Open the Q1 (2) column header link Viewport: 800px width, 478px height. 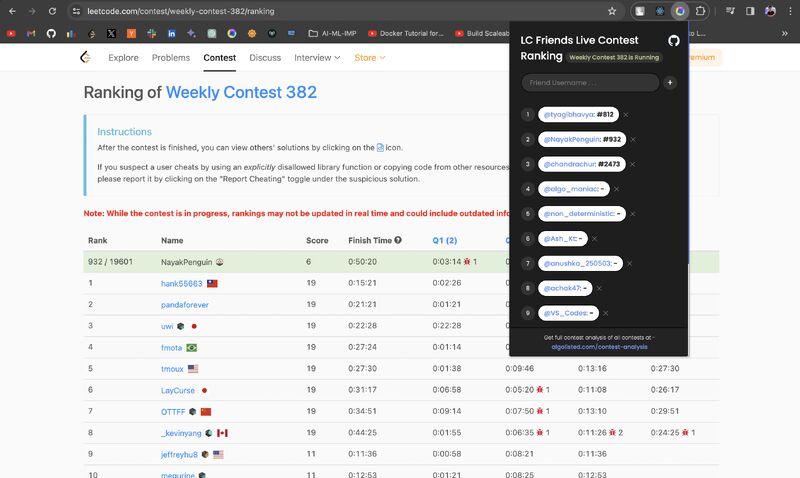point(445,240)
